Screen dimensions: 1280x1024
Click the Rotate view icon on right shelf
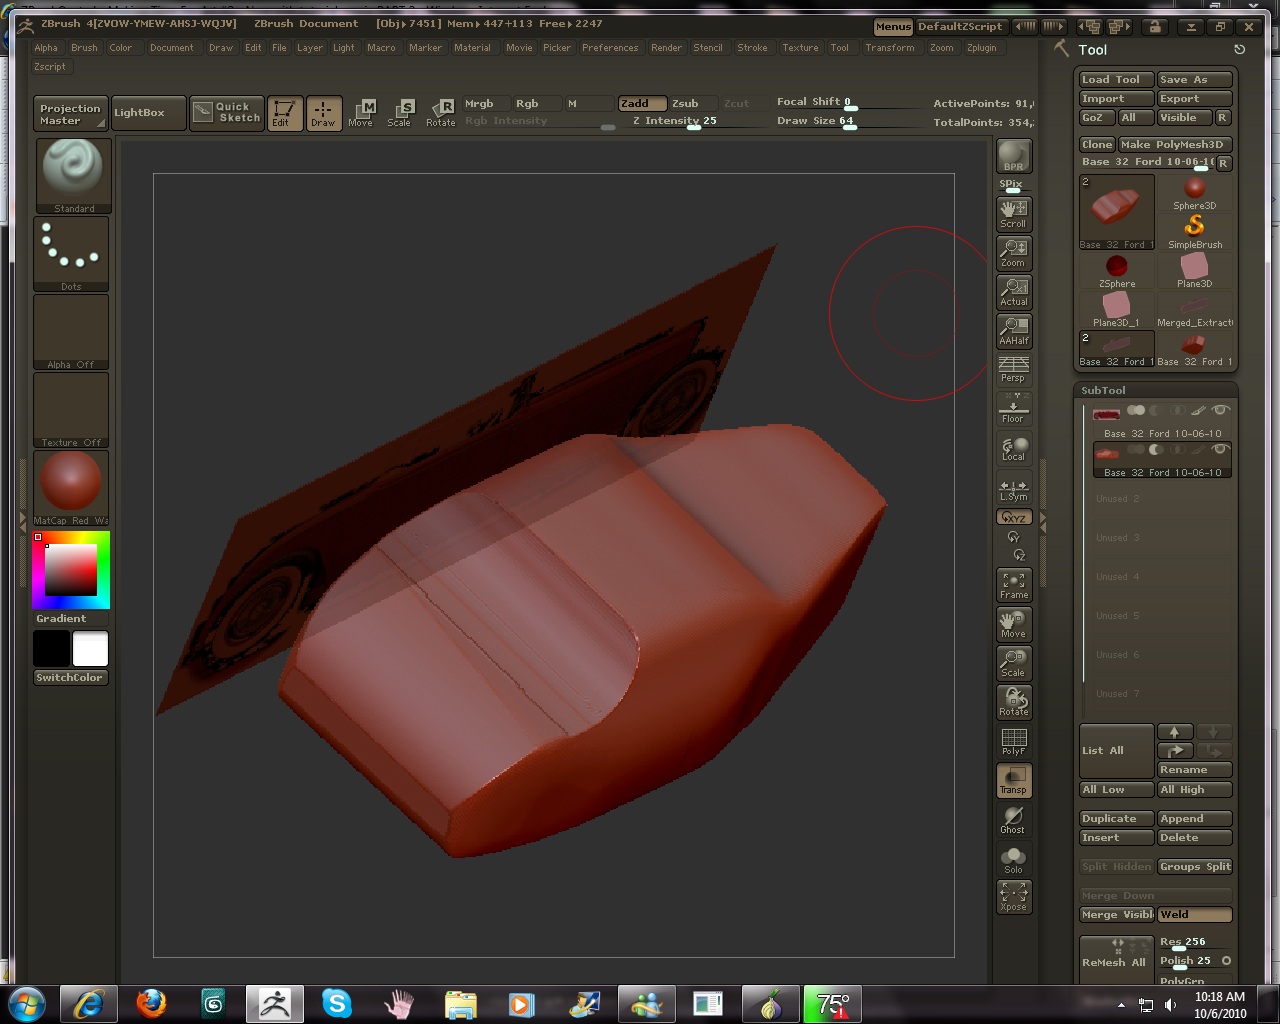click(x=1014, y=702)
